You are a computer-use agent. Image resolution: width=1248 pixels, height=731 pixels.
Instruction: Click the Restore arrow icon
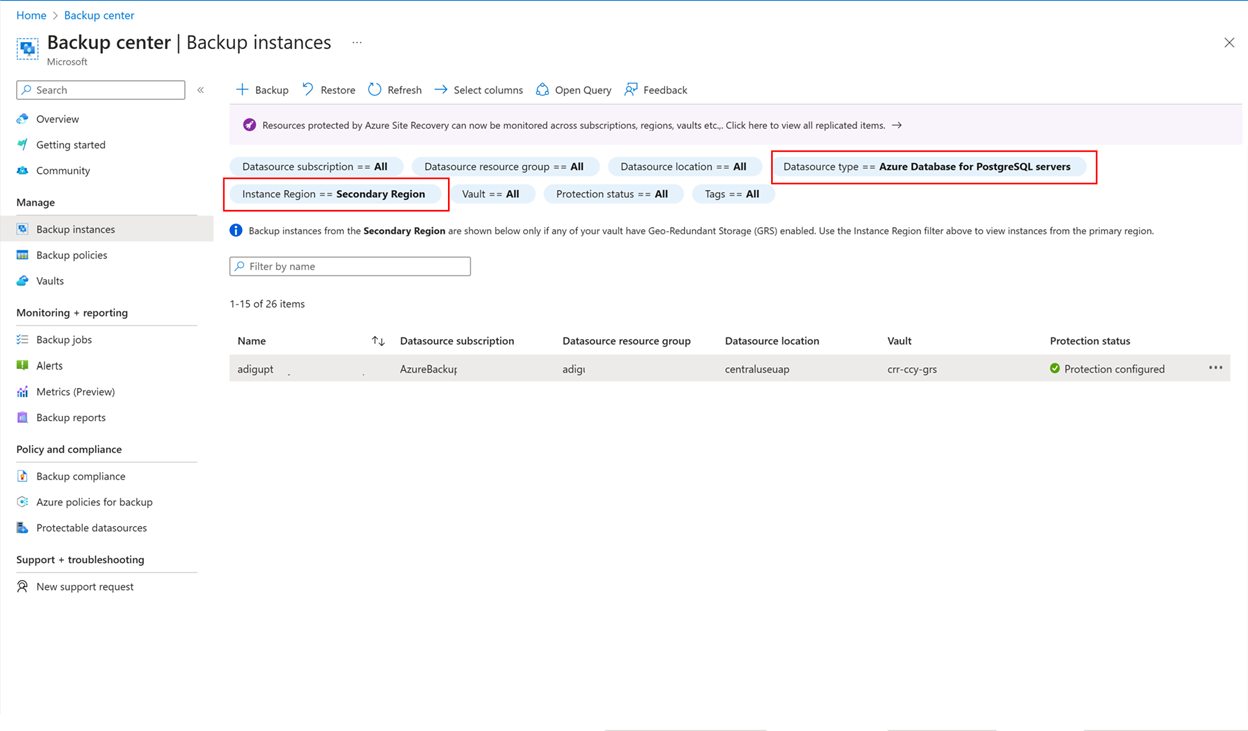[x=308, y=90]
